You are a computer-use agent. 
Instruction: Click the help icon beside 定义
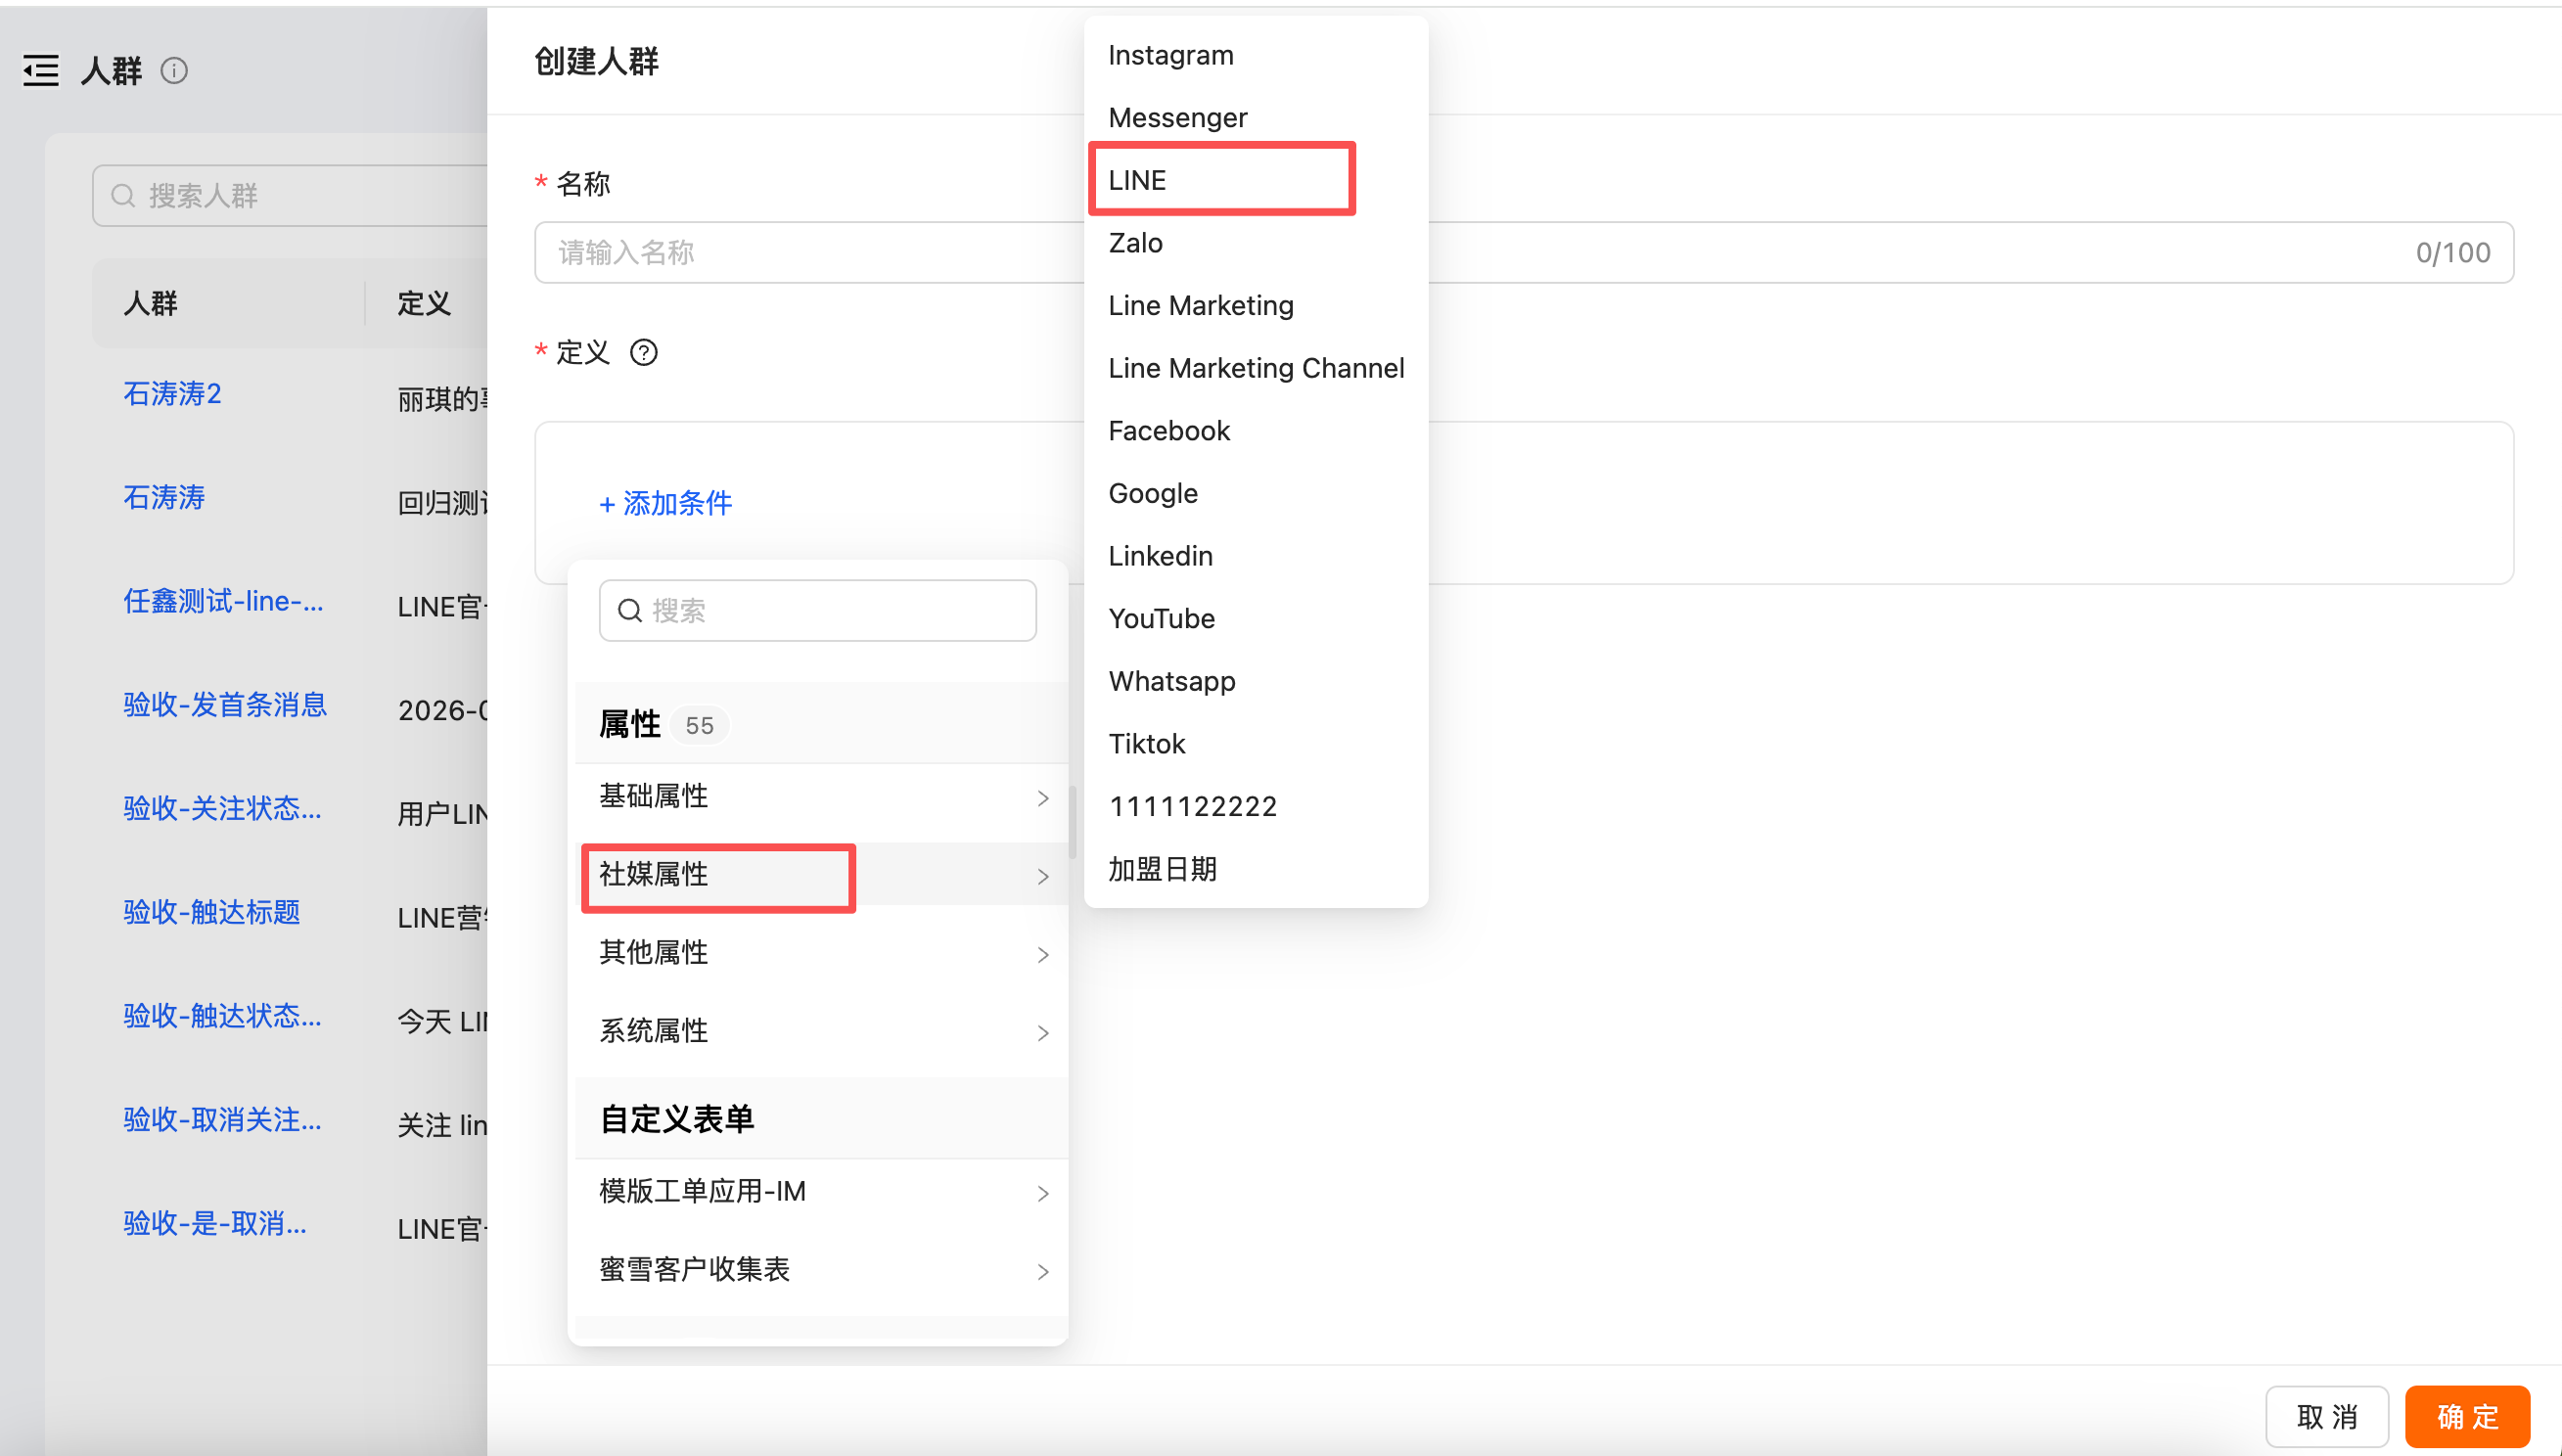point(643,352)
